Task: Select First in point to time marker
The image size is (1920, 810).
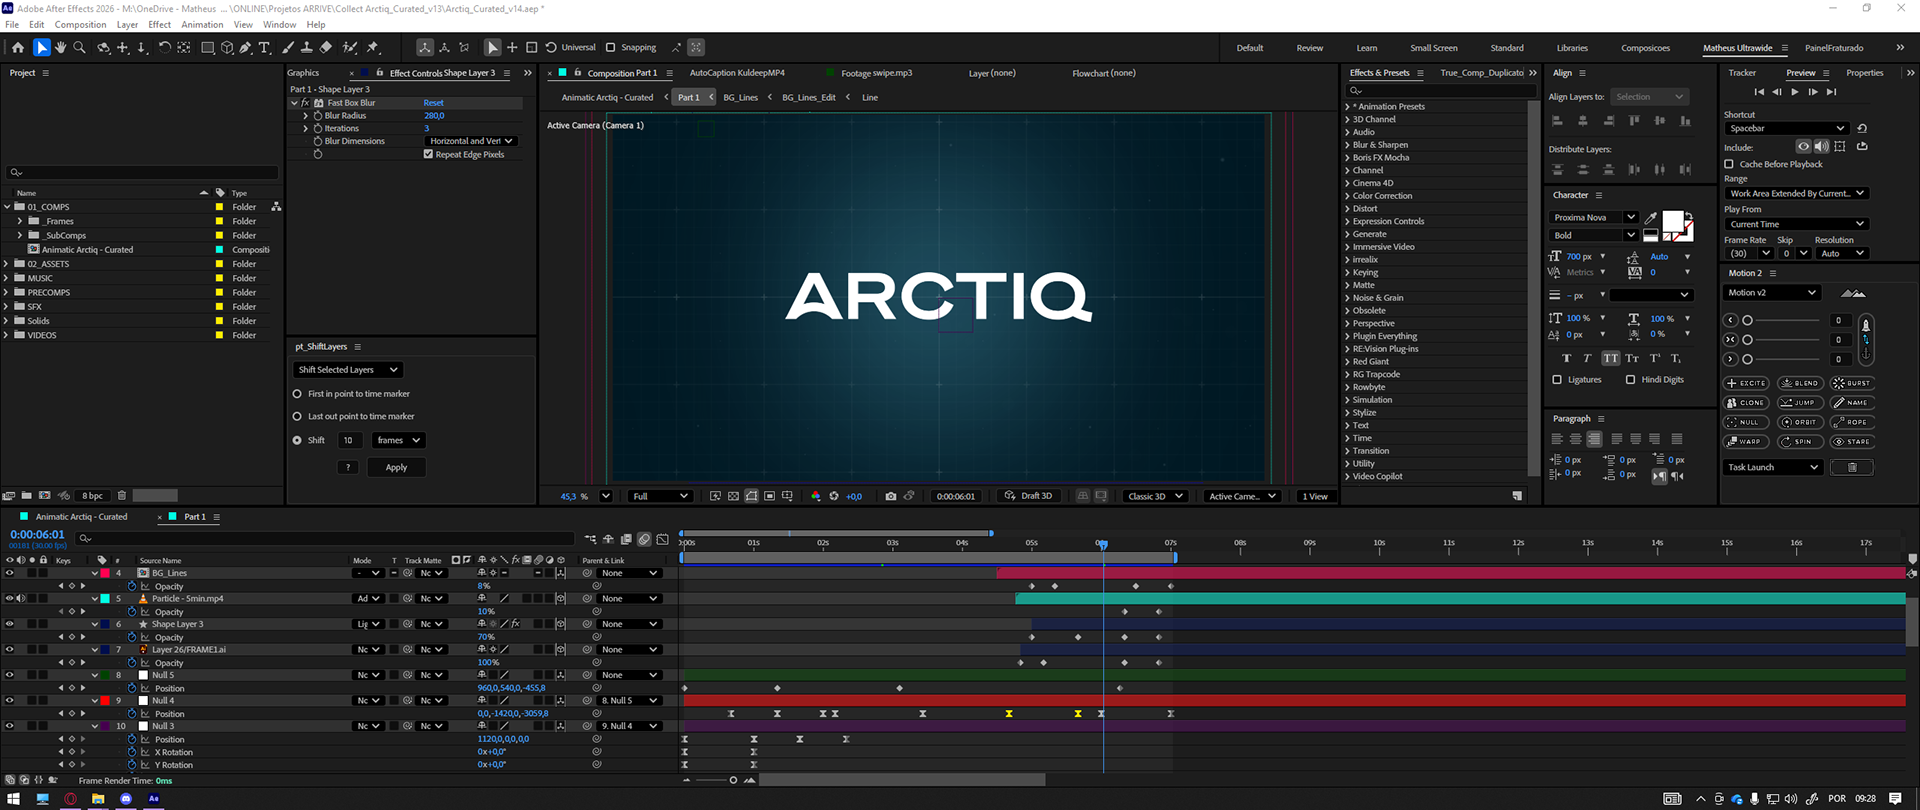Action: [x=297, y=394]
